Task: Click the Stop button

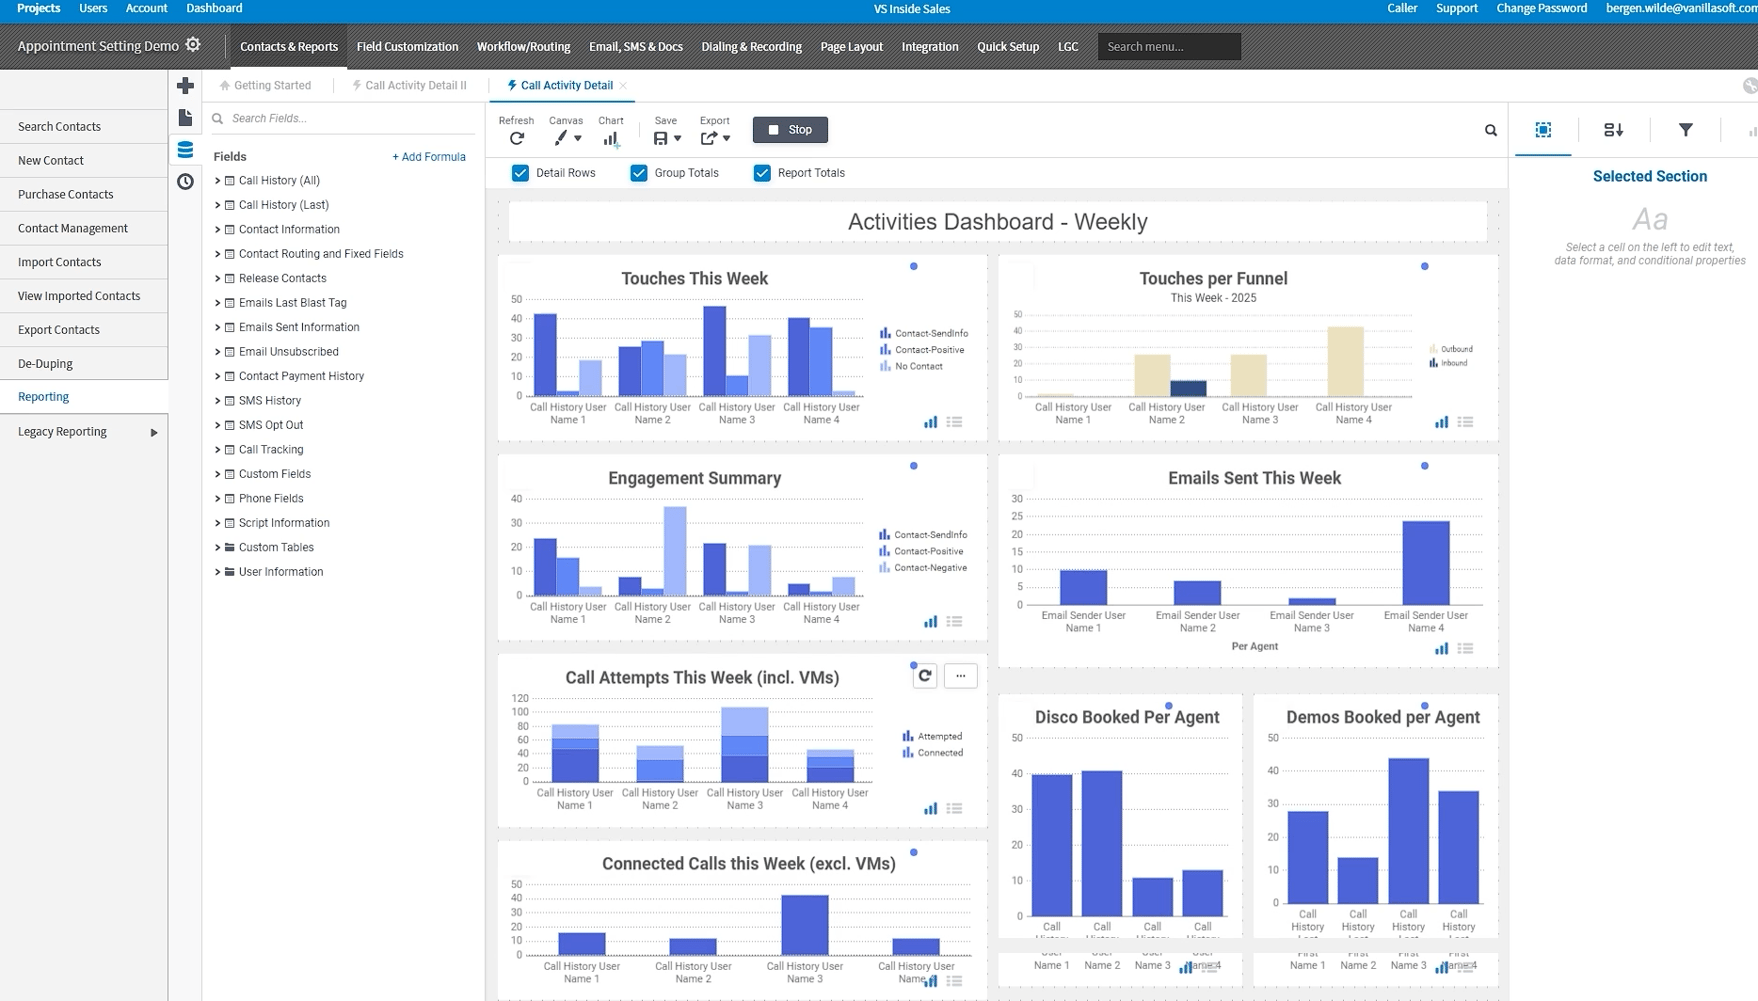Action: click(x=790, y=130)
